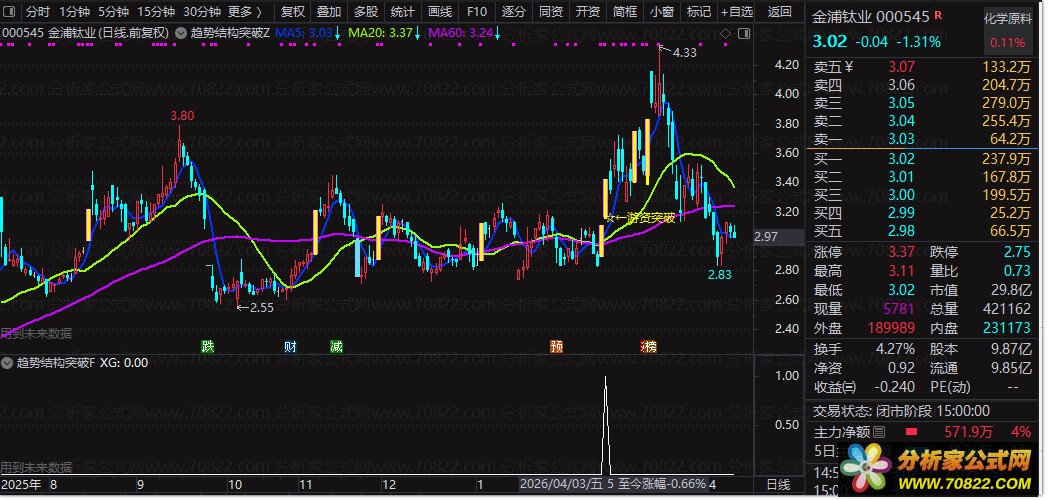Click the 2.55 low price label
The image size is (1048, 500).
261,307
